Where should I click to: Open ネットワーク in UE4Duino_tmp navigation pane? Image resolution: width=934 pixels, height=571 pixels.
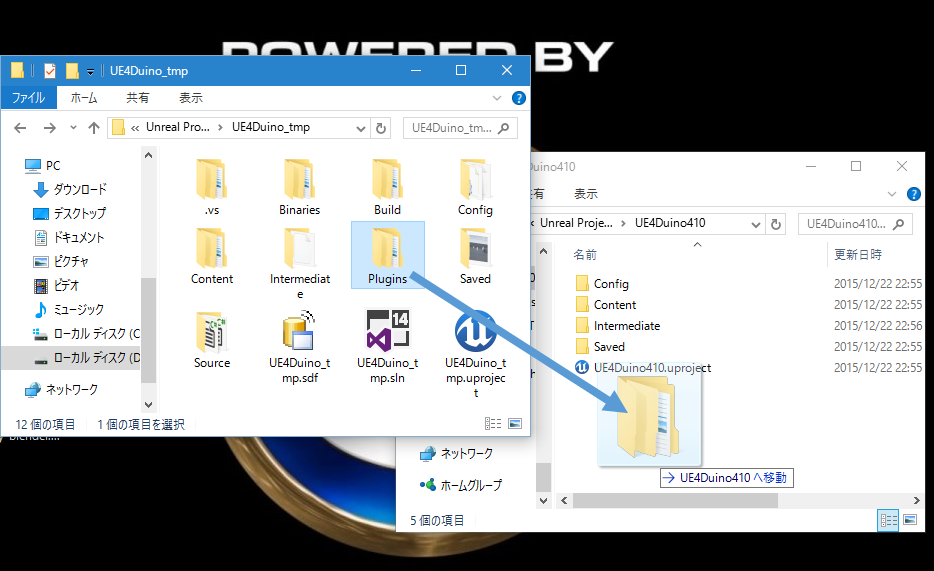pos(61,389)
